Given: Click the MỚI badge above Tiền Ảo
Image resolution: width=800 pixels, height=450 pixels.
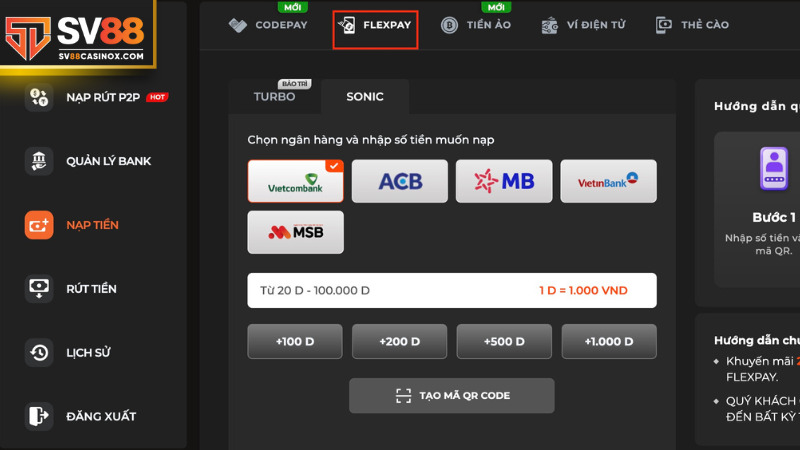Looking at the screenshot, I should (x=496, y=7).
